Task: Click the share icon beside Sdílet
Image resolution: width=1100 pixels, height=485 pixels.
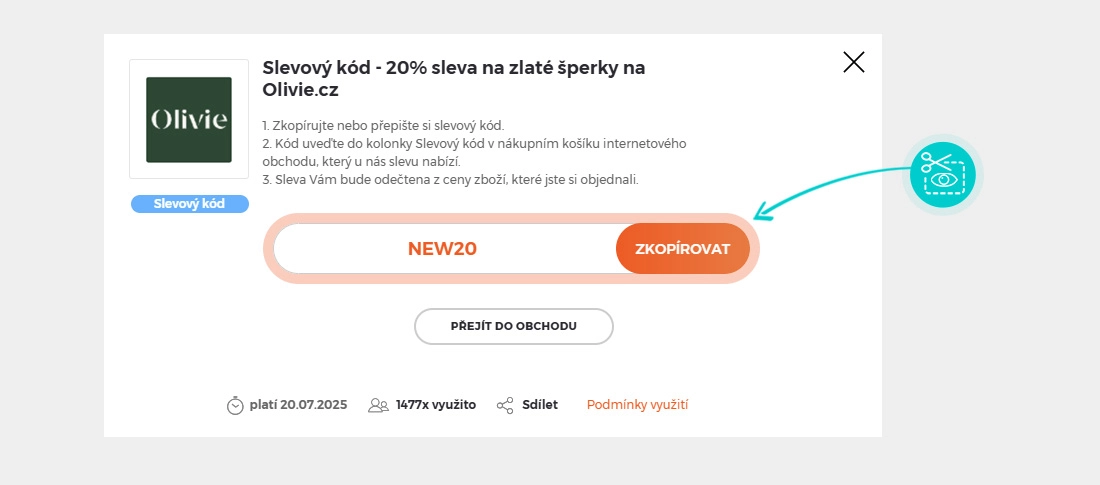Action: coord(505,405)
